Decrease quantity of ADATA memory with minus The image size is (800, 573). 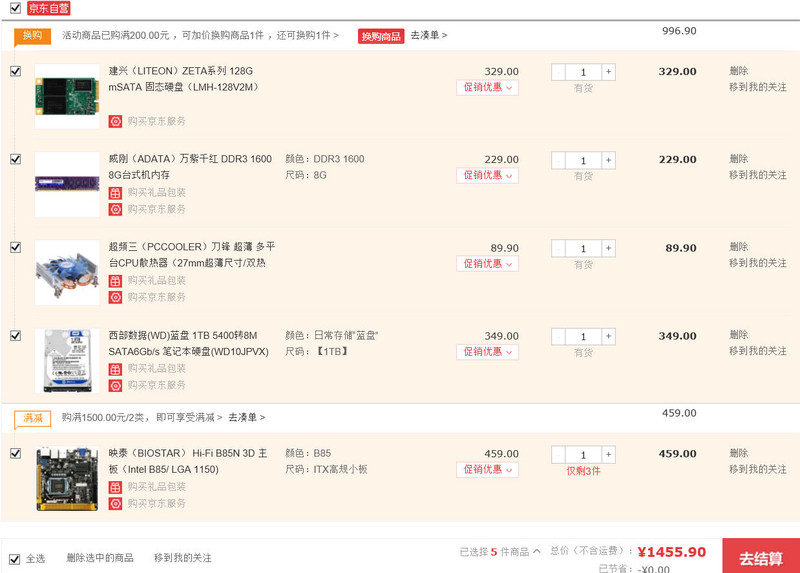click(558, 160)
